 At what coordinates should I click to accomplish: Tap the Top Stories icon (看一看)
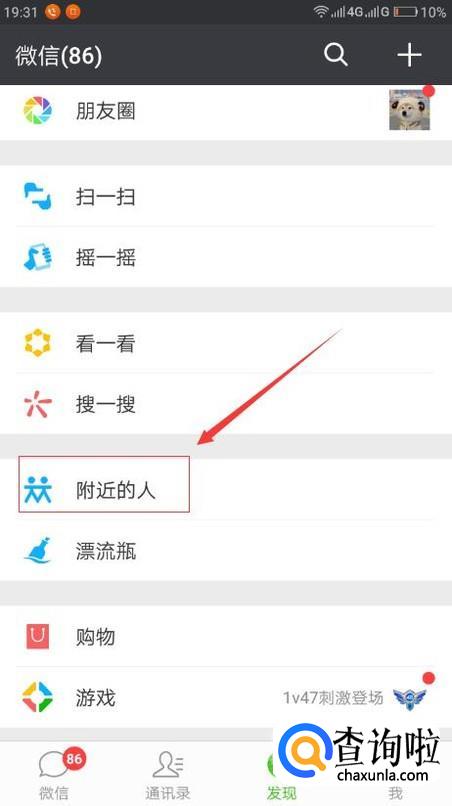click(38, 343)
